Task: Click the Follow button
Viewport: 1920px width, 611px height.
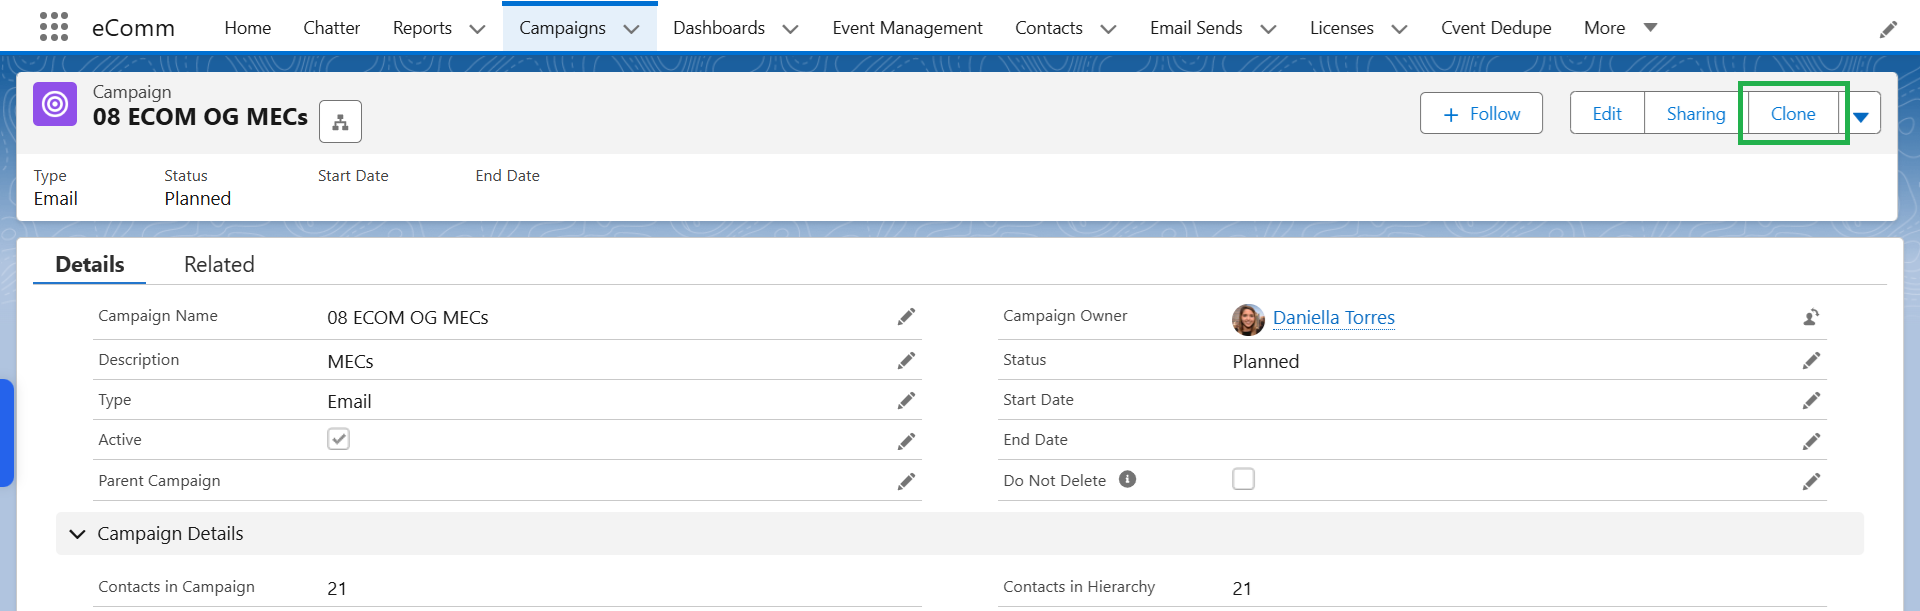Action: coord(1481,113)
